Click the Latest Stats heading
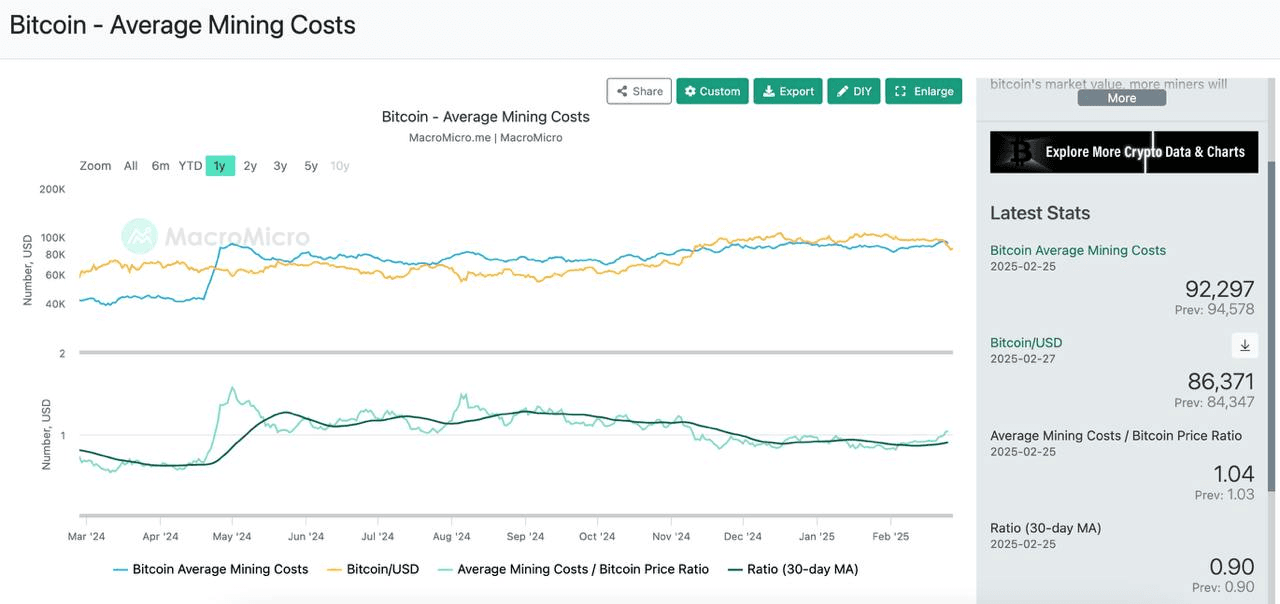1280x604 pixels. click(x=1040, y=213)
